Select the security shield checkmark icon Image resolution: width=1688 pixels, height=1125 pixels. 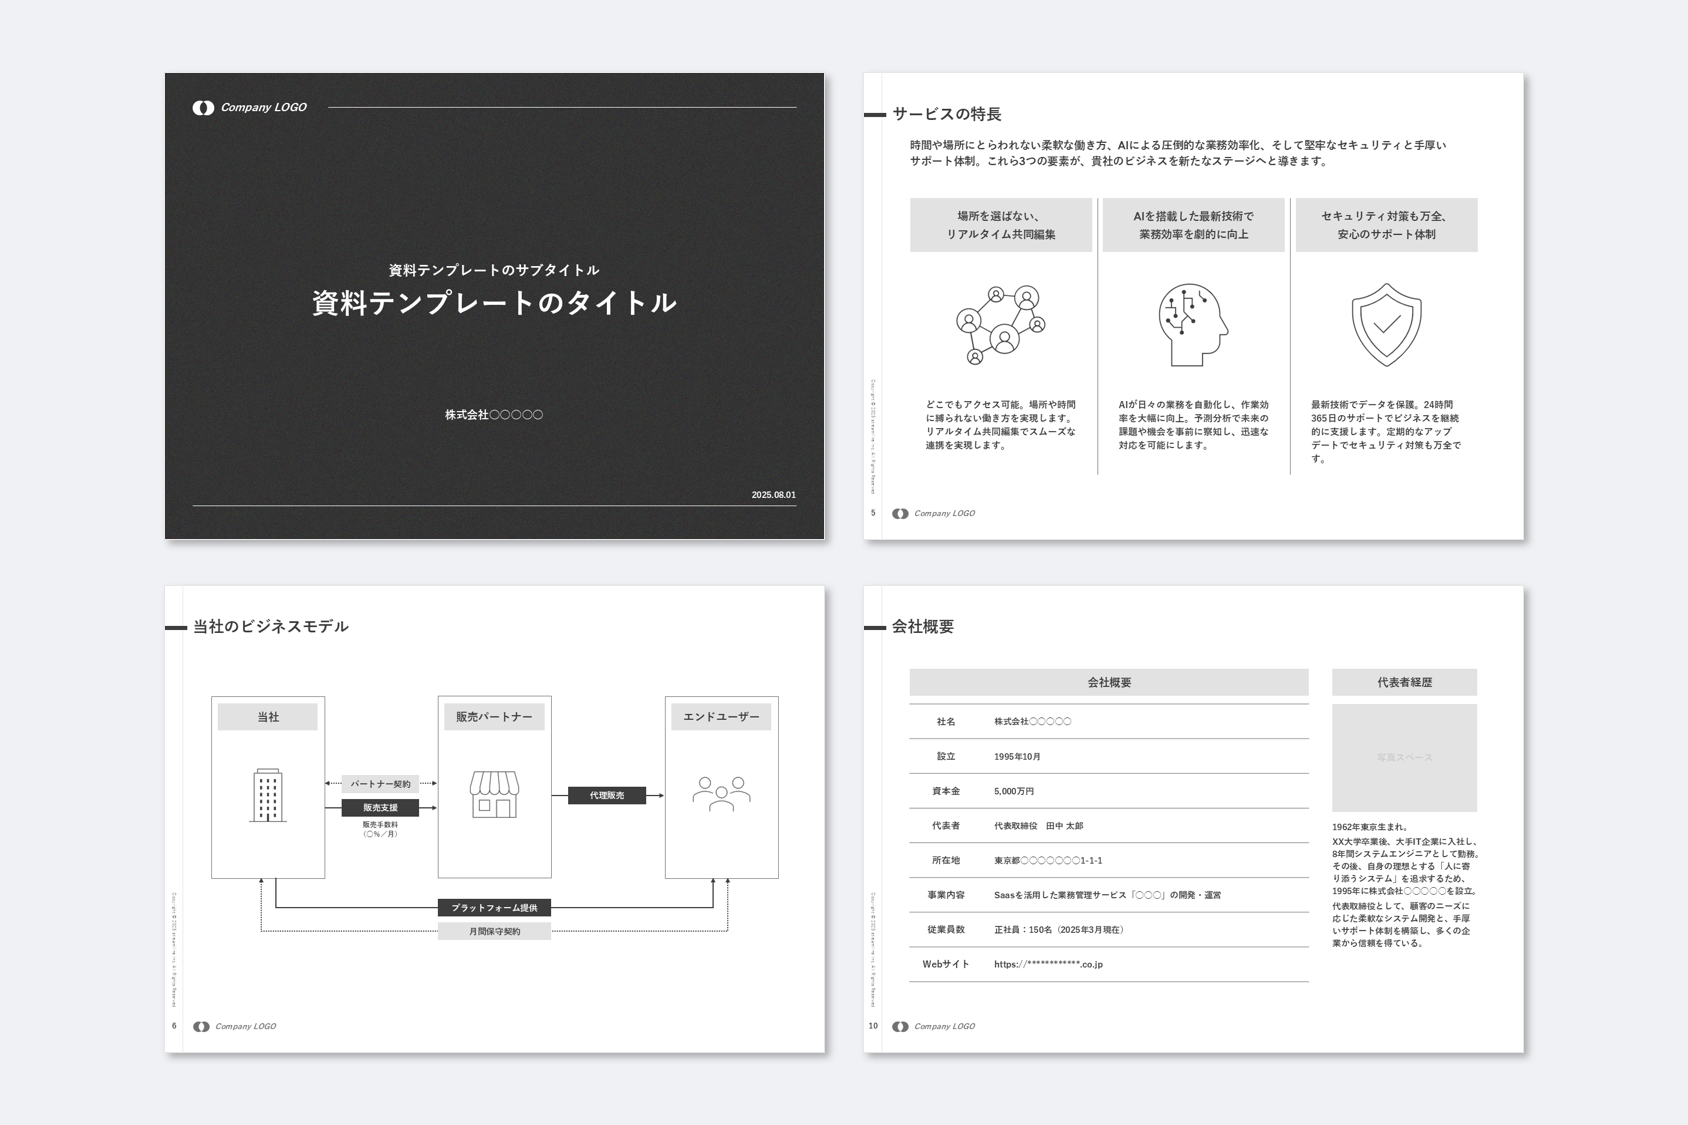point(1386,325)
